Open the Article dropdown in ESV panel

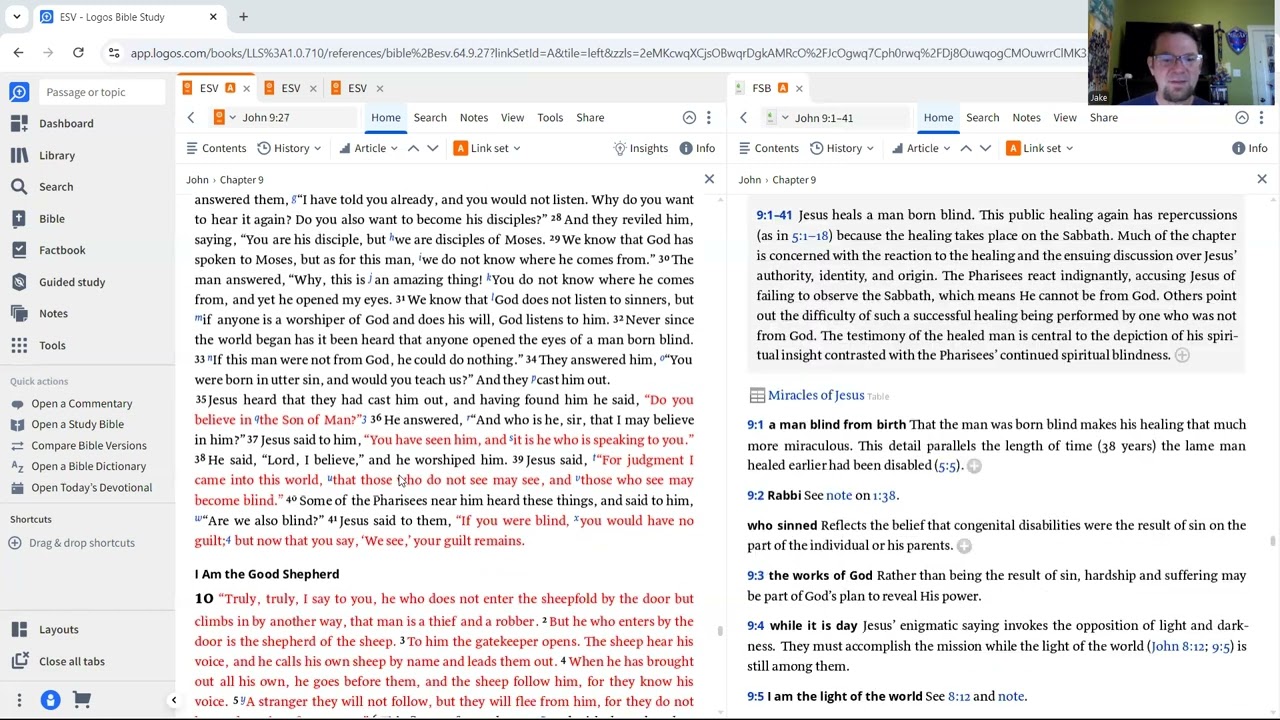[x=368, y=148]
